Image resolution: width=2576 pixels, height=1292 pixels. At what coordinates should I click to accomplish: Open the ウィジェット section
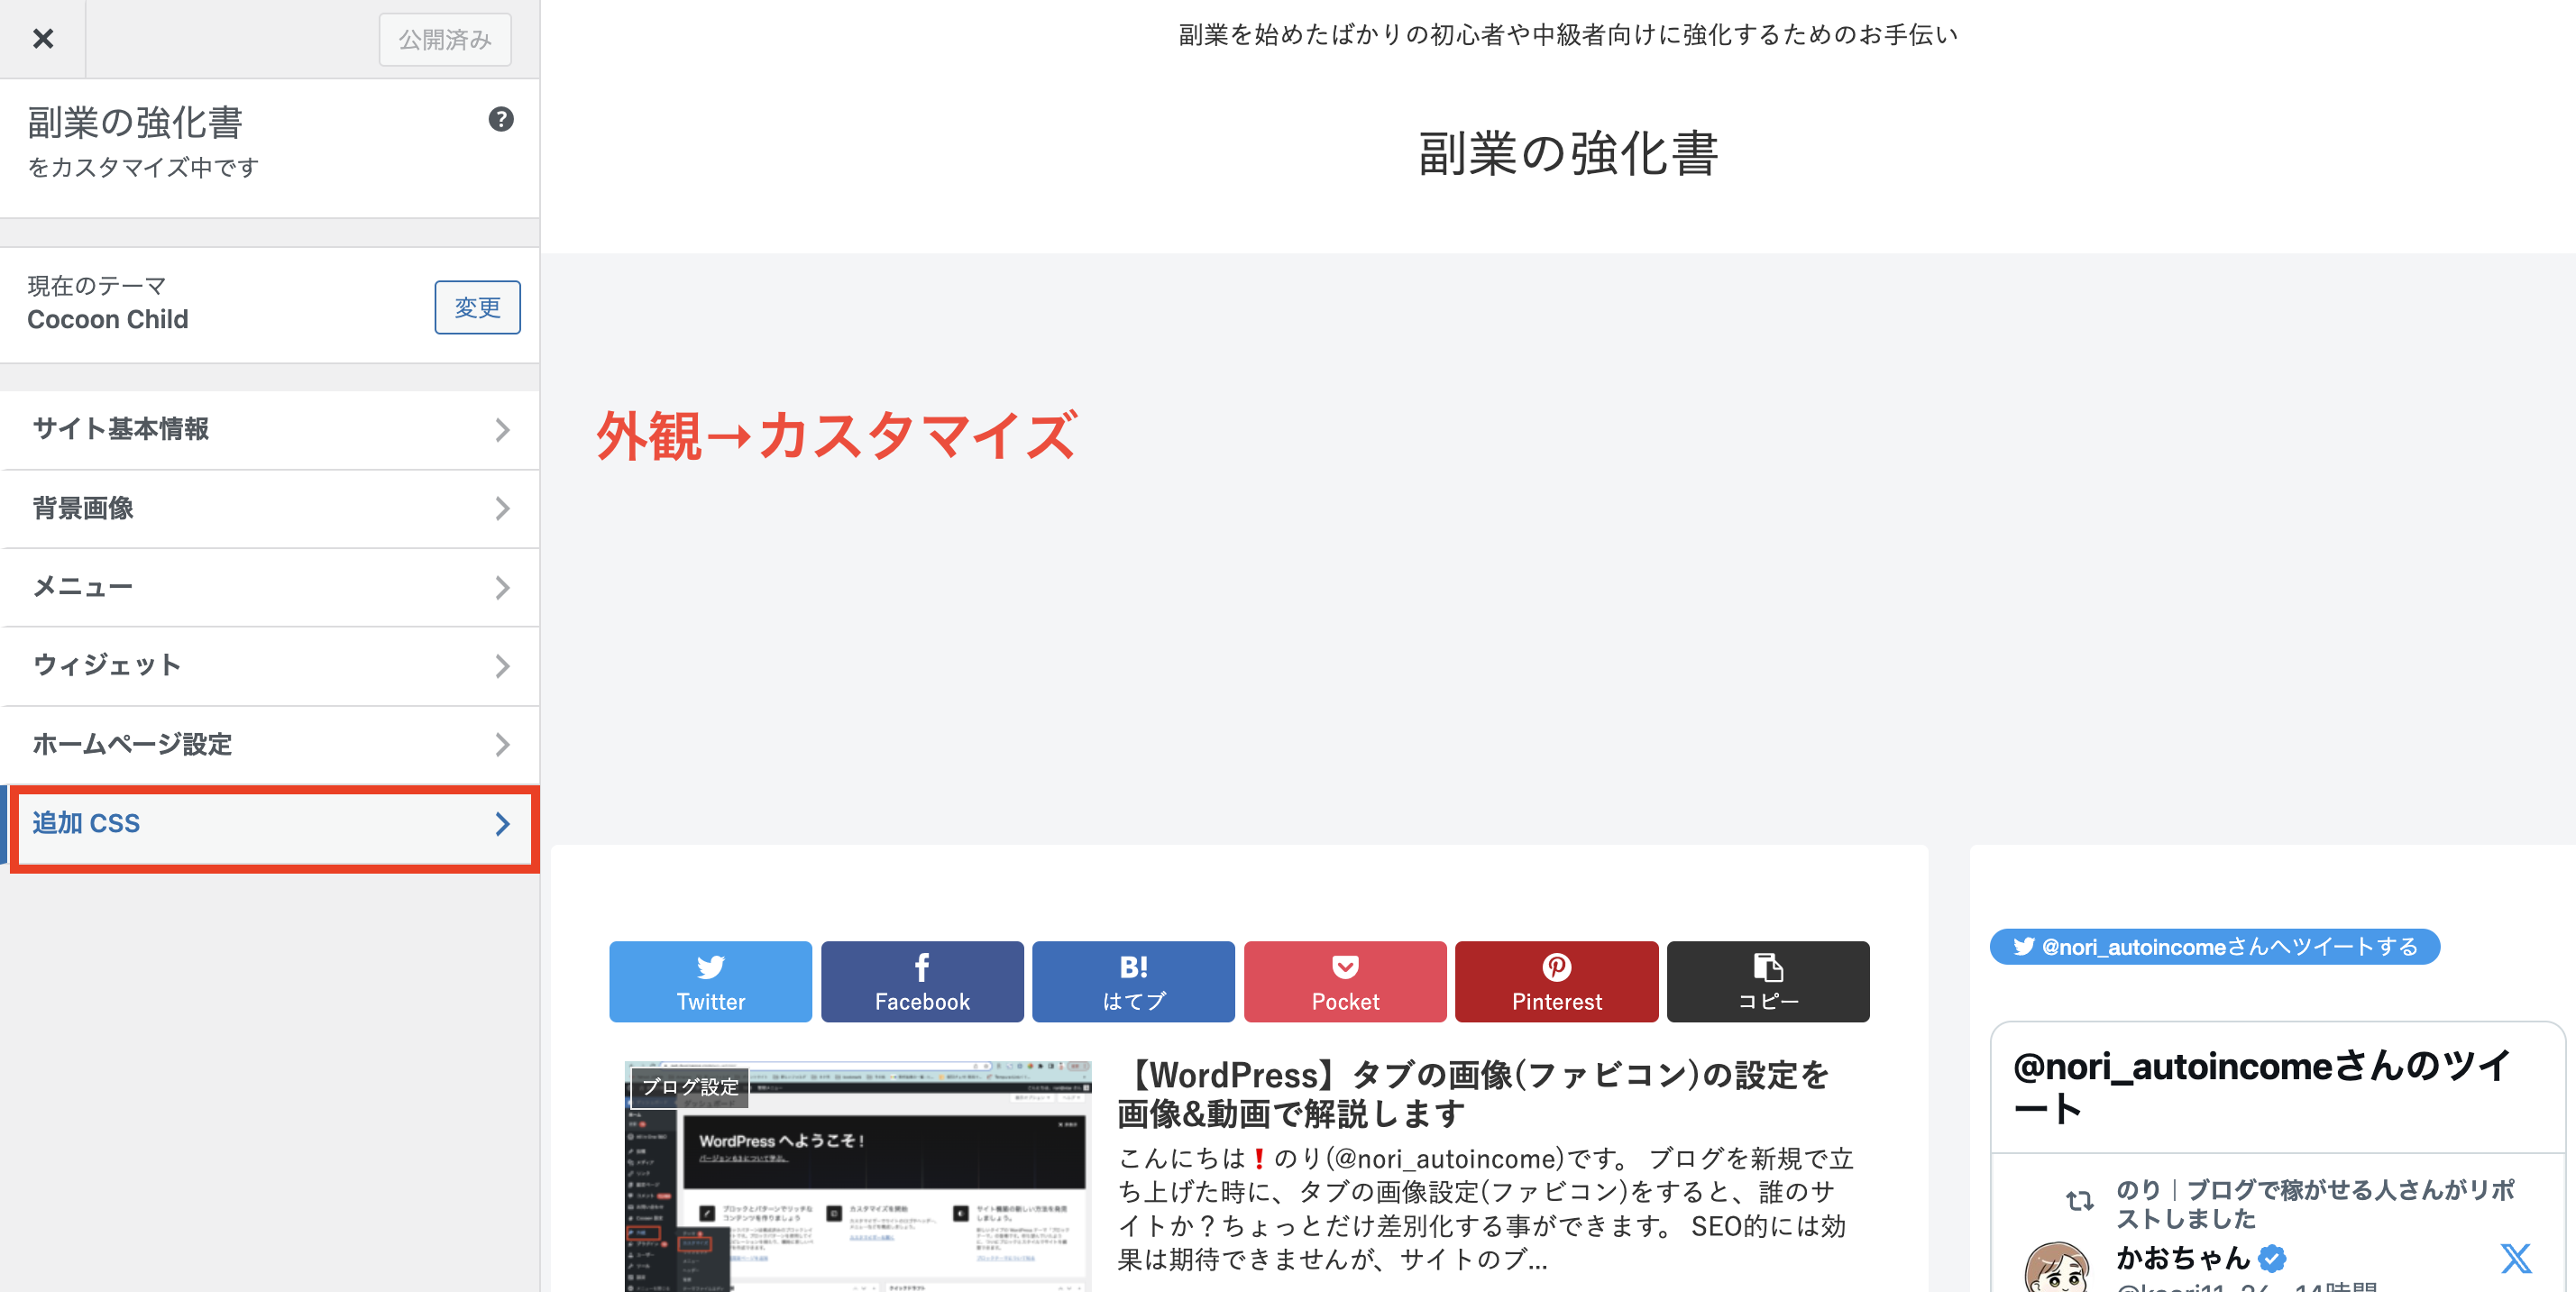270,666
